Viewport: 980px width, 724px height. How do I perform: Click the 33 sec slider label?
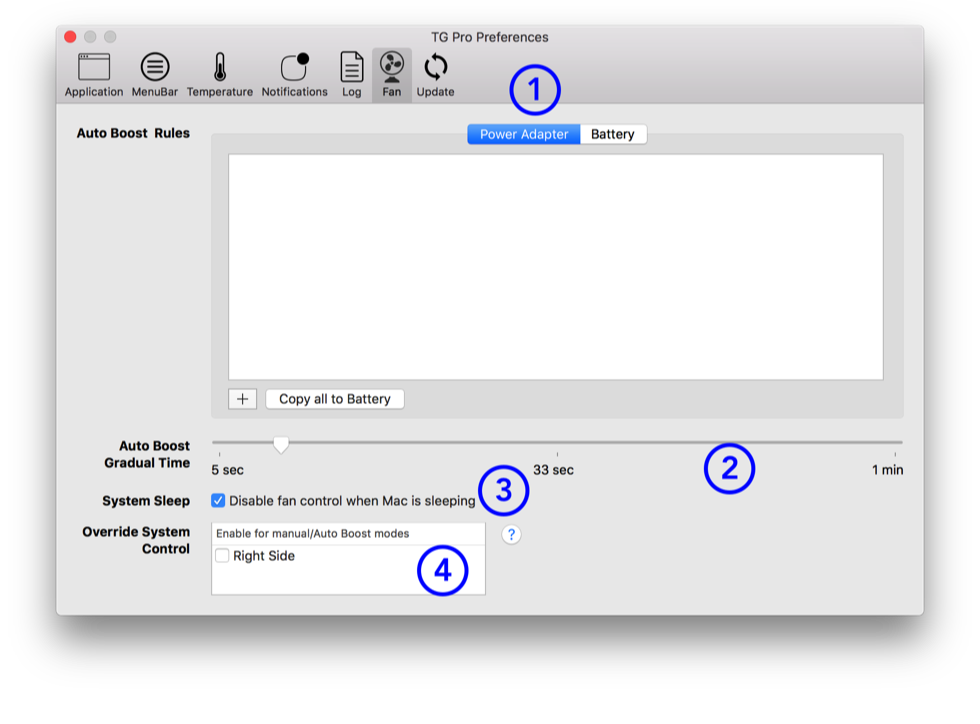point(553,470)
